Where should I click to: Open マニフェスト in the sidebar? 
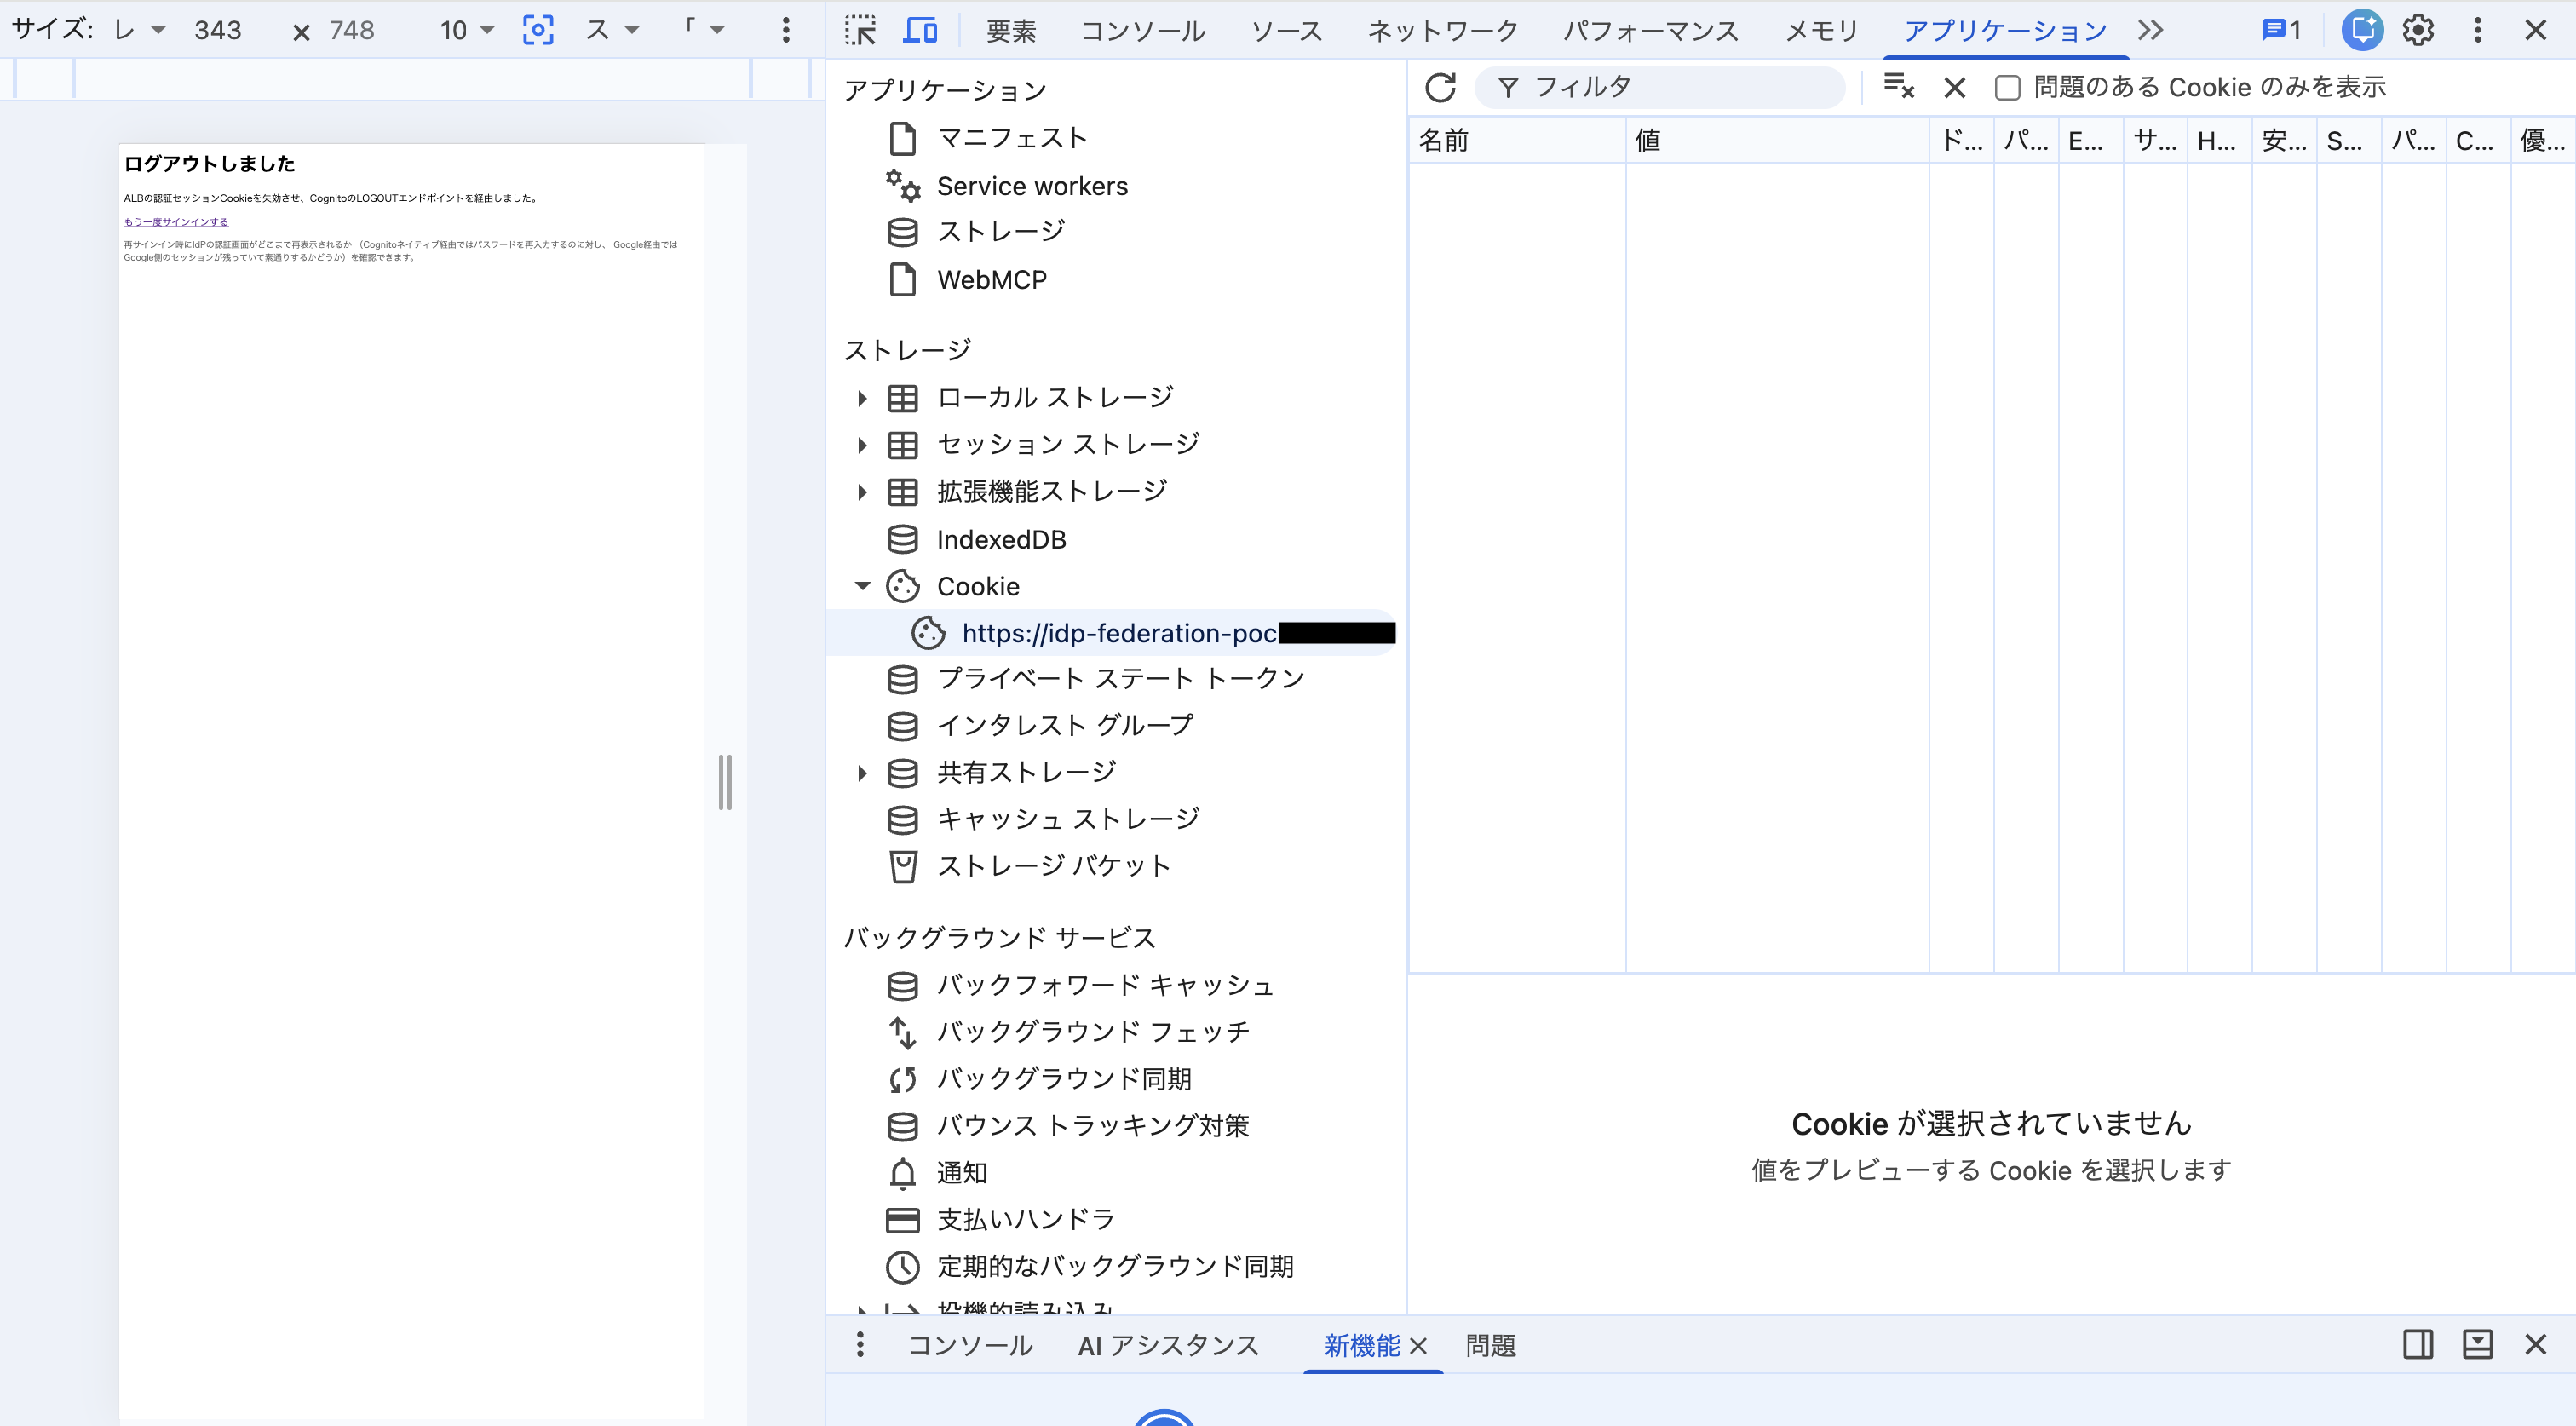tap(1012, 138)
